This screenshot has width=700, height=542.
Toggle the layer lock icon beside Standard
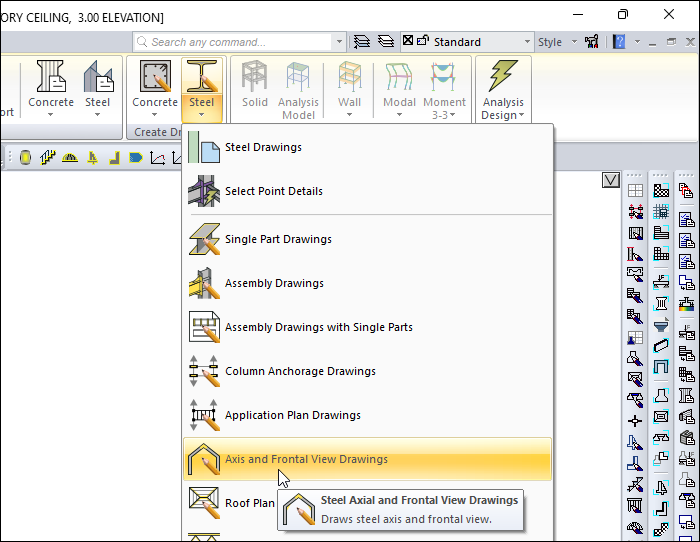pos(423,42)
